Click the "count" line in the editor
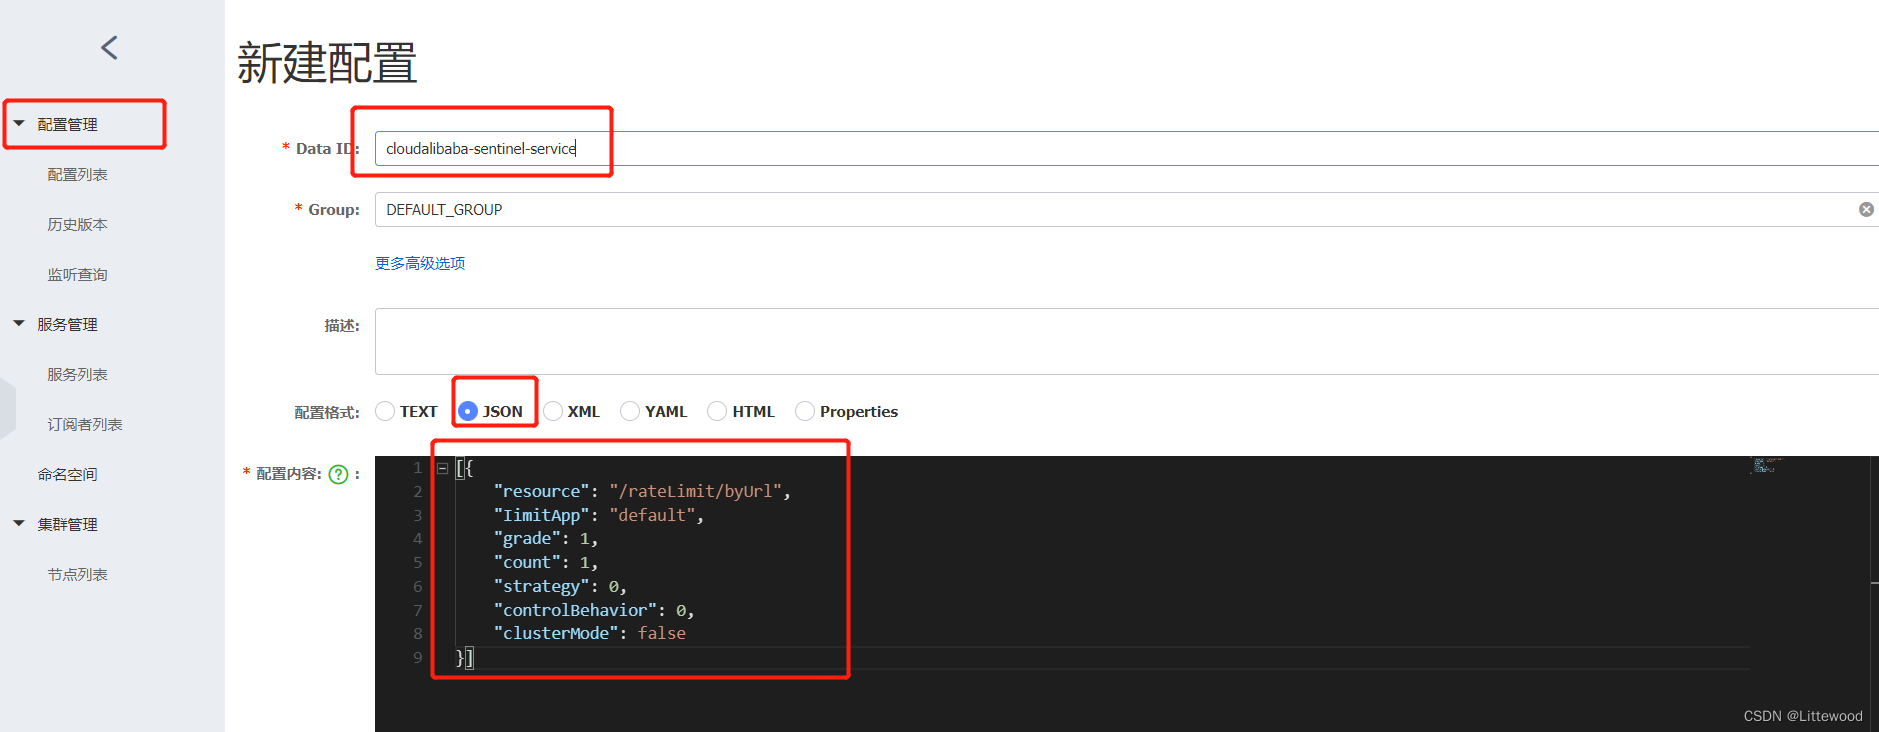 [x=546, y=563]
